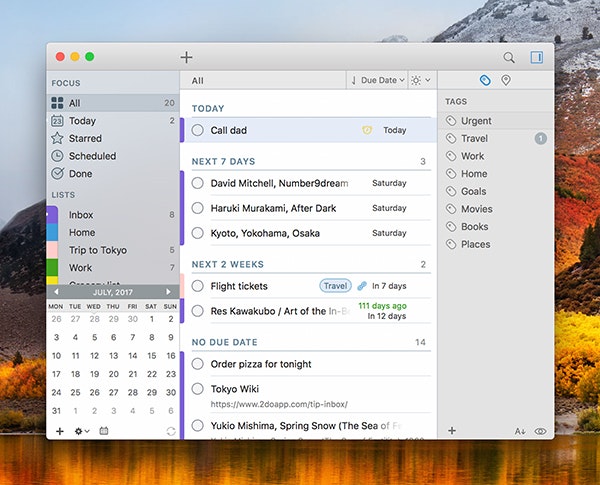Click the Travel tag on Flight tickets

coord(336,286)
